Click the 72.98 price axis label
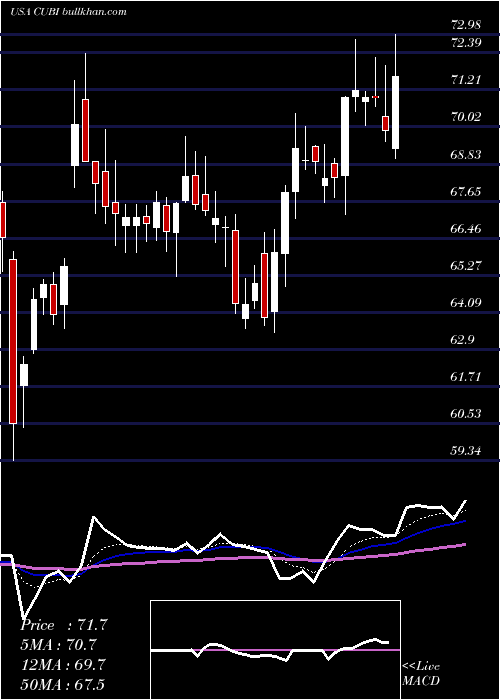 tap(466, 25)
